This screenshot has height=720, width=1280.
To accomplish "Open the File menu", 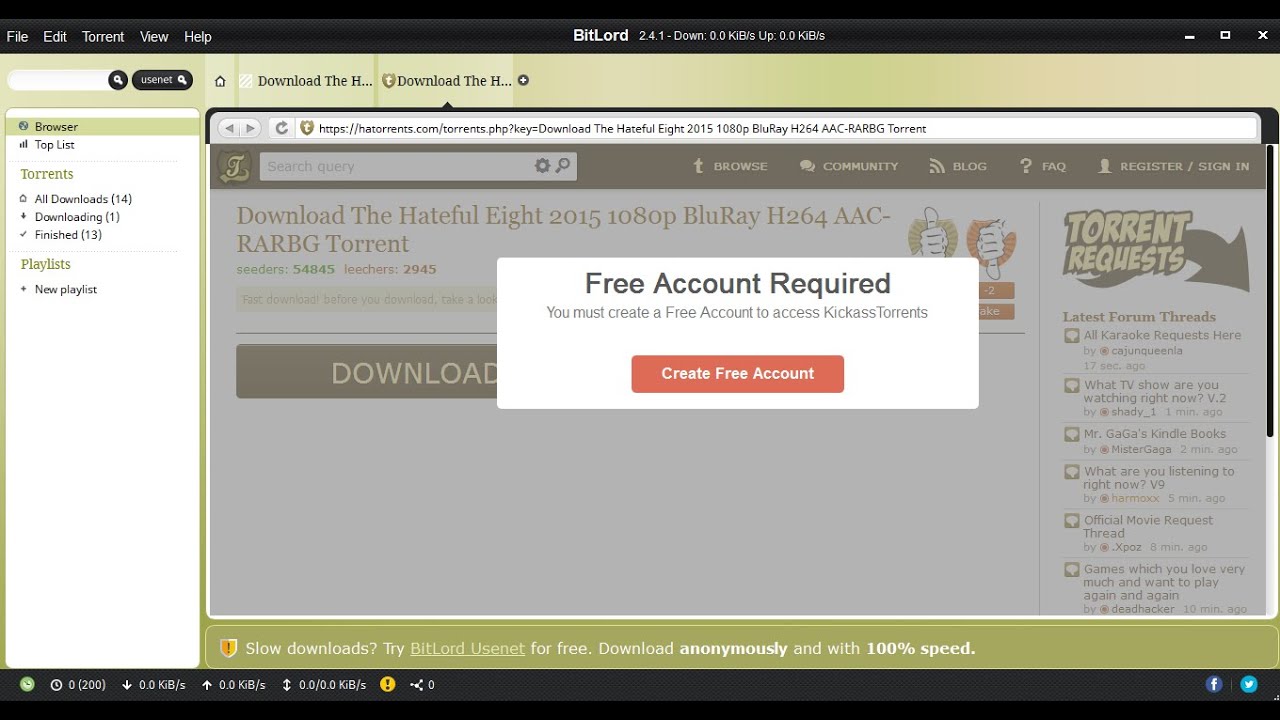I will (x=17, y=36).
